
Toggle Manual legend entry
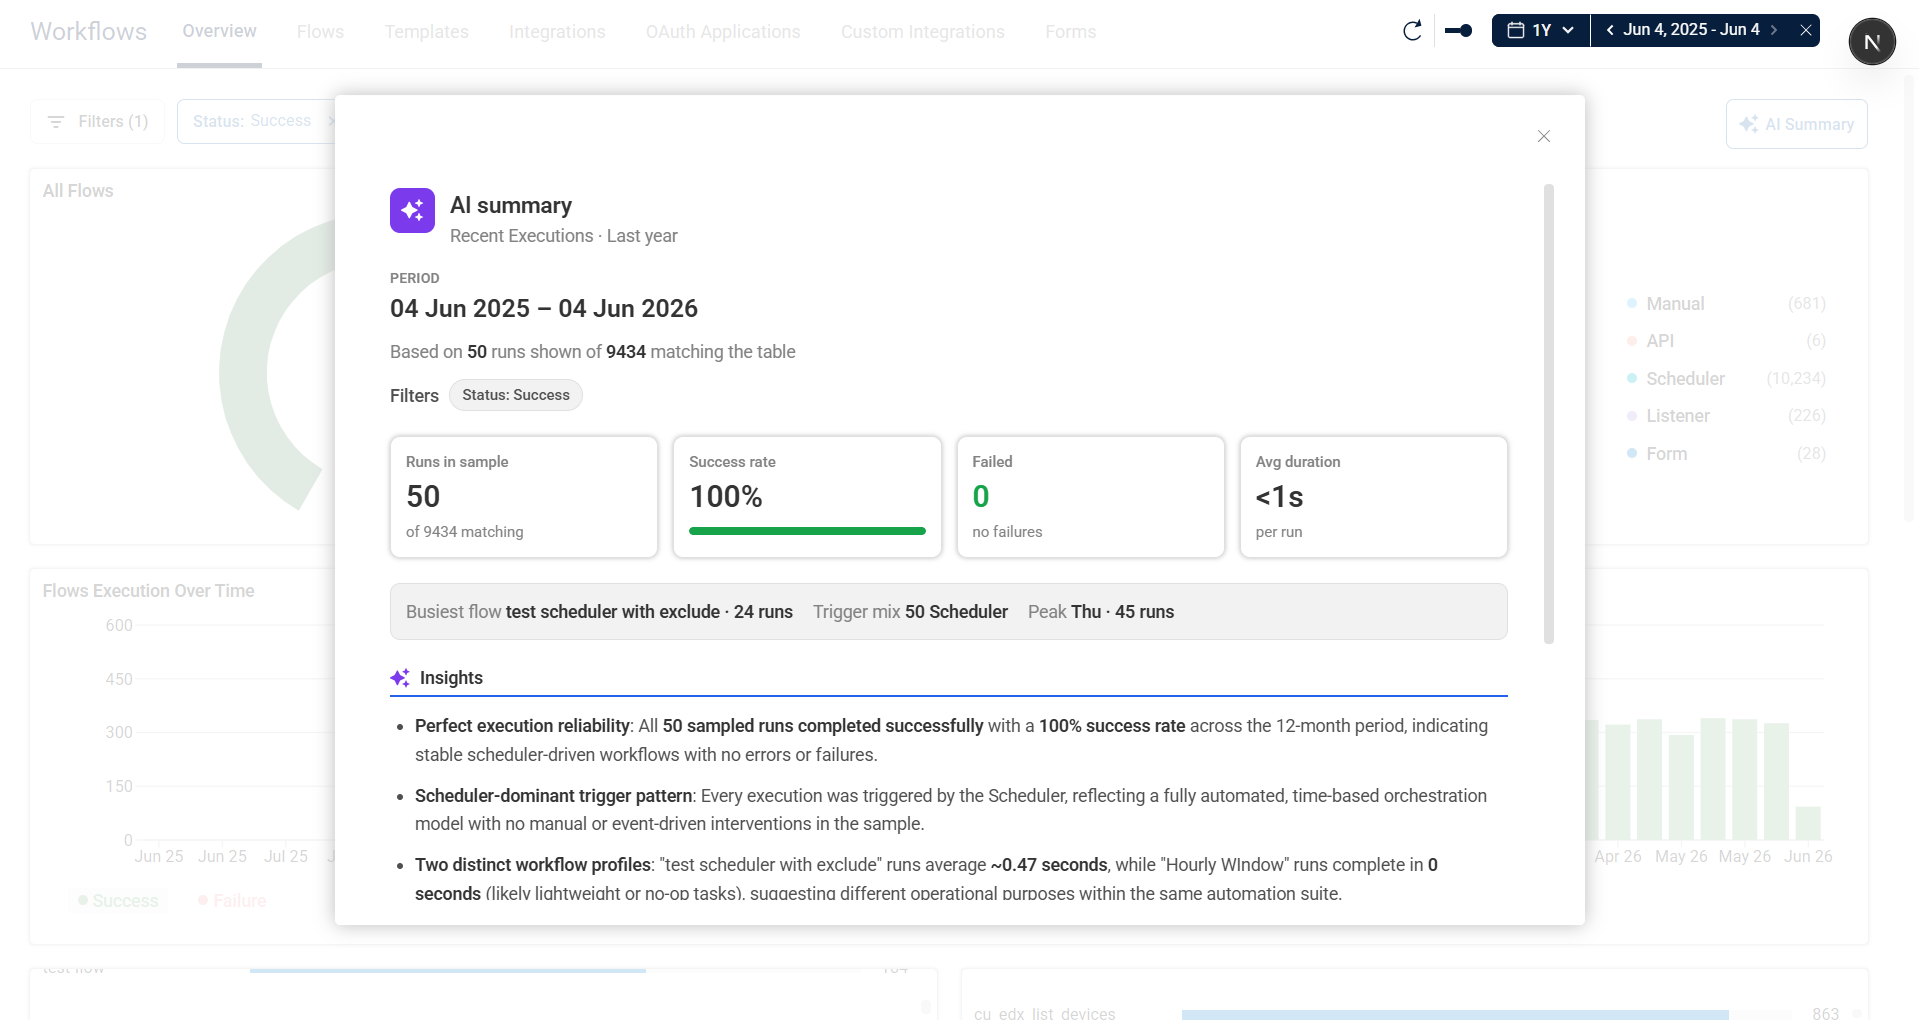pyautogui.click(x=1675, y=303)
